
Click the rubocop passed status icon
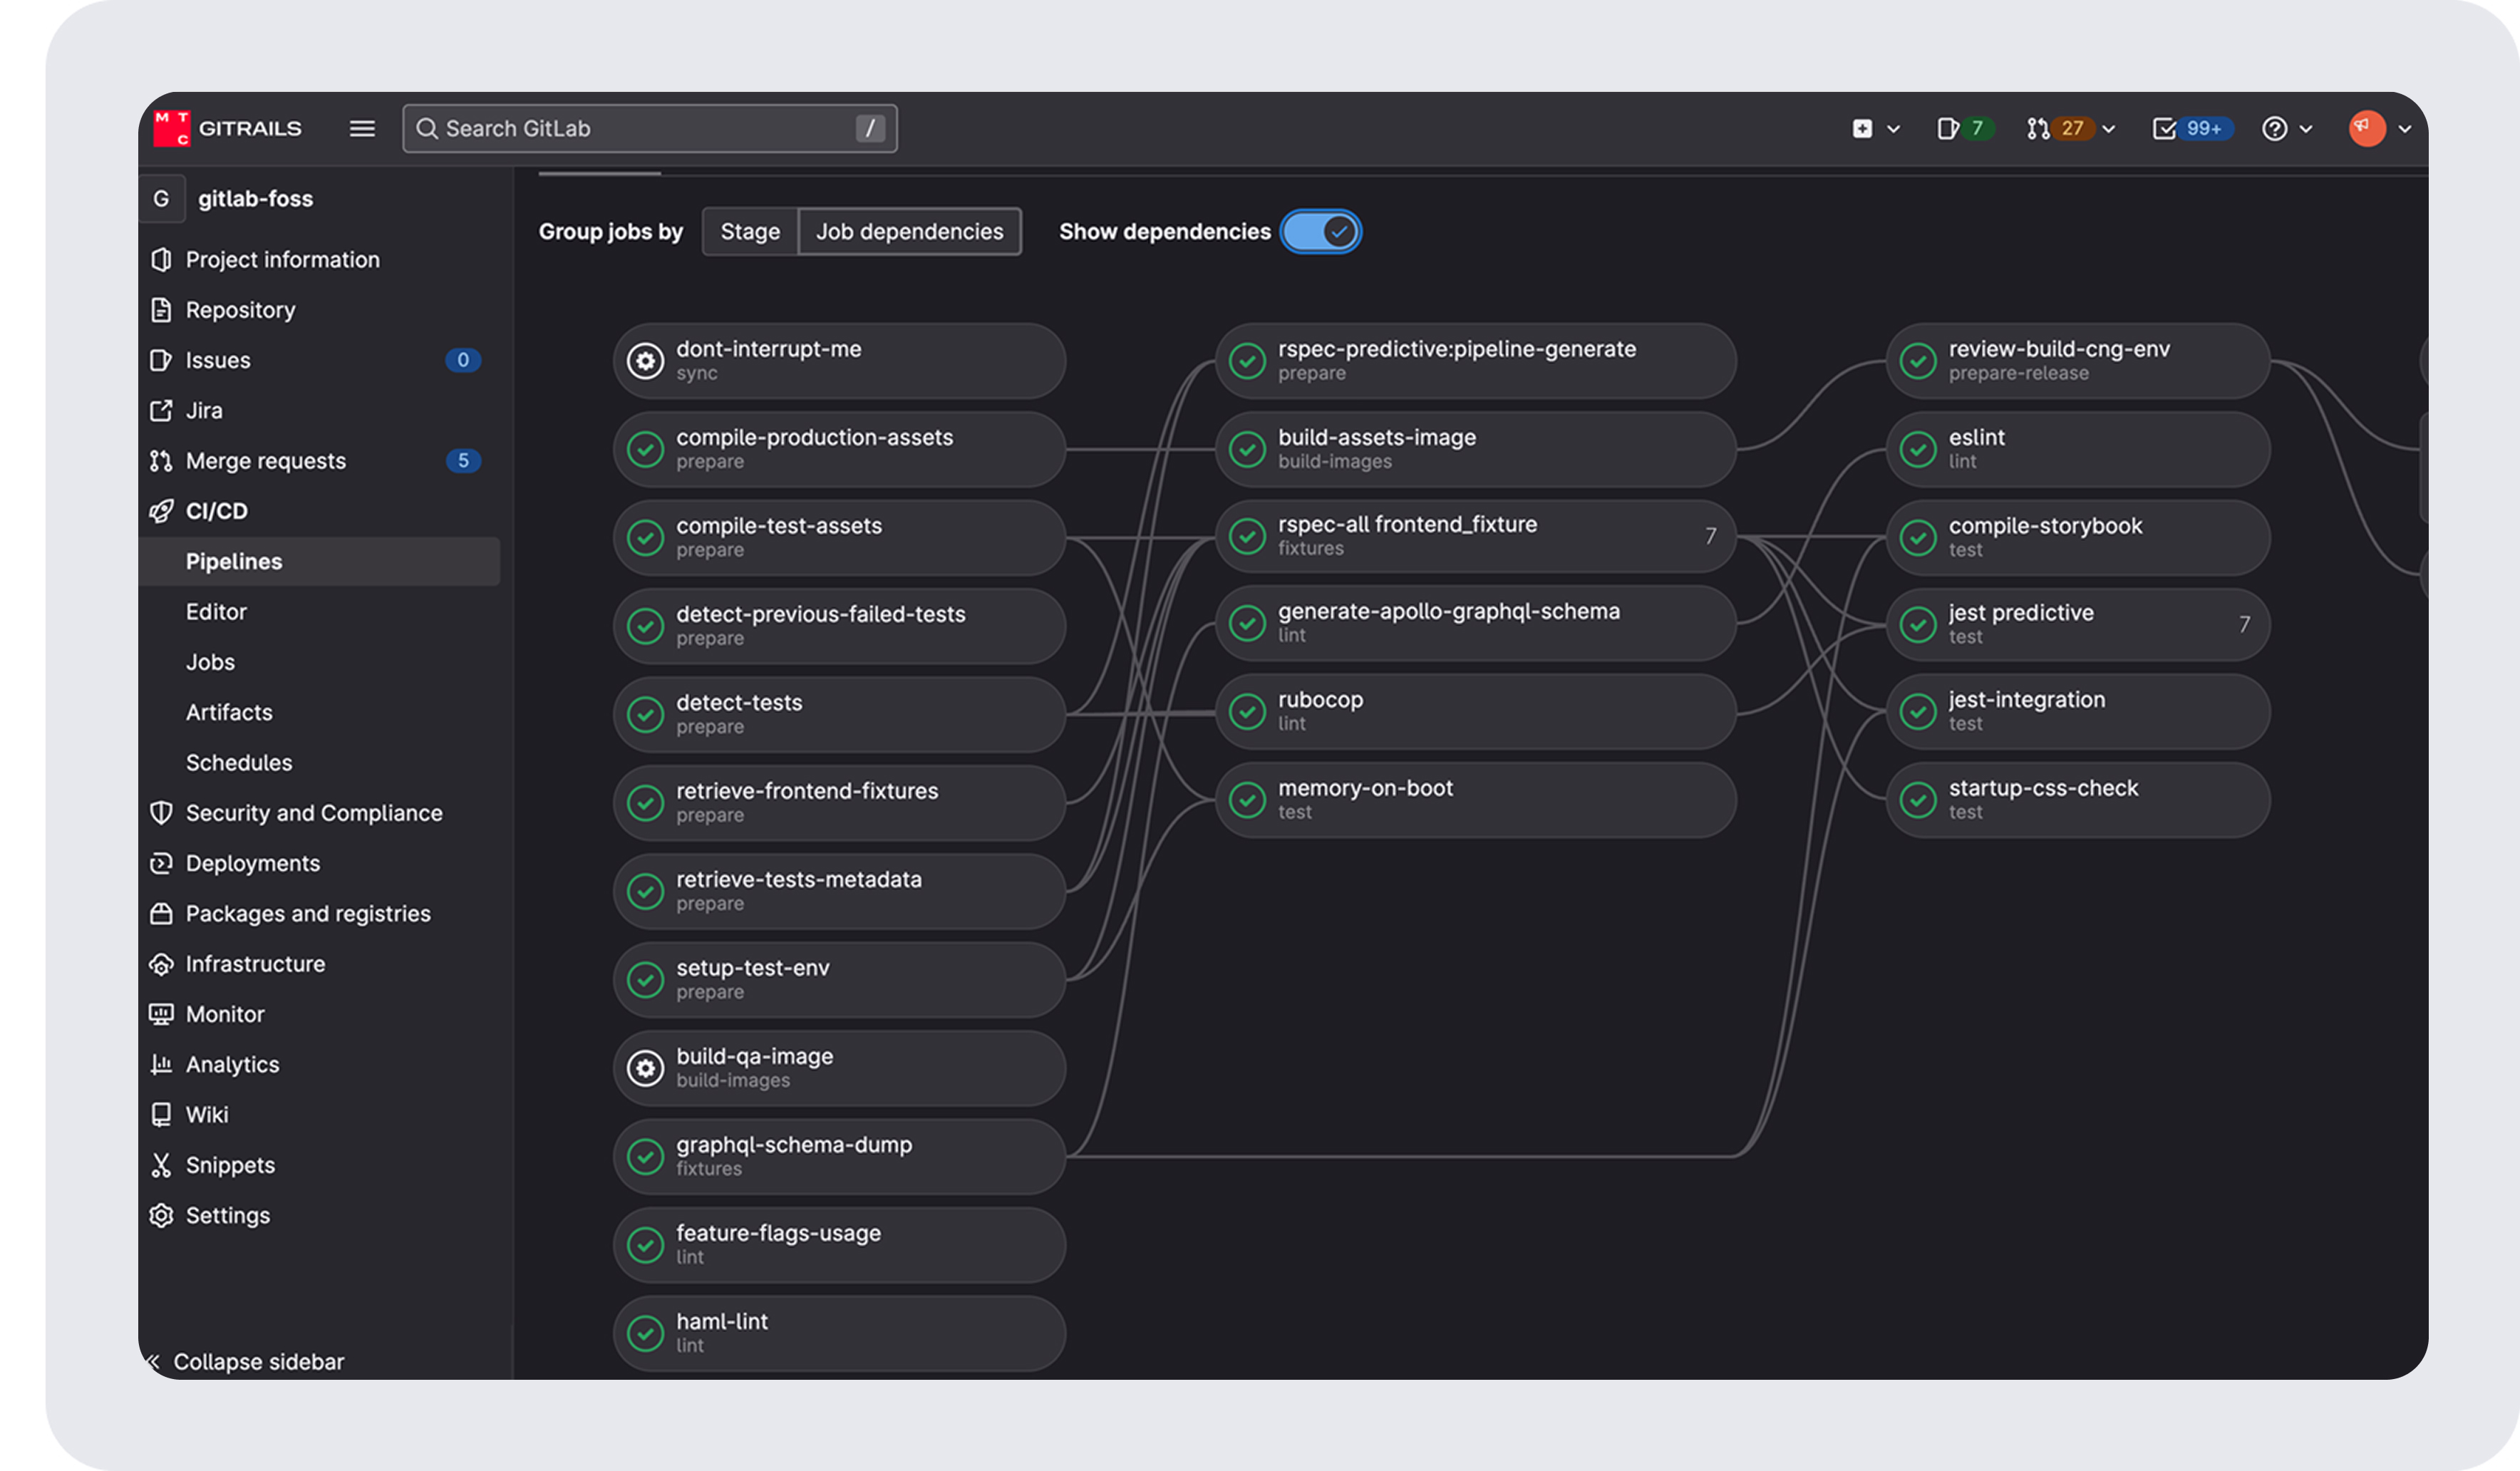[x=1247, y=711]
